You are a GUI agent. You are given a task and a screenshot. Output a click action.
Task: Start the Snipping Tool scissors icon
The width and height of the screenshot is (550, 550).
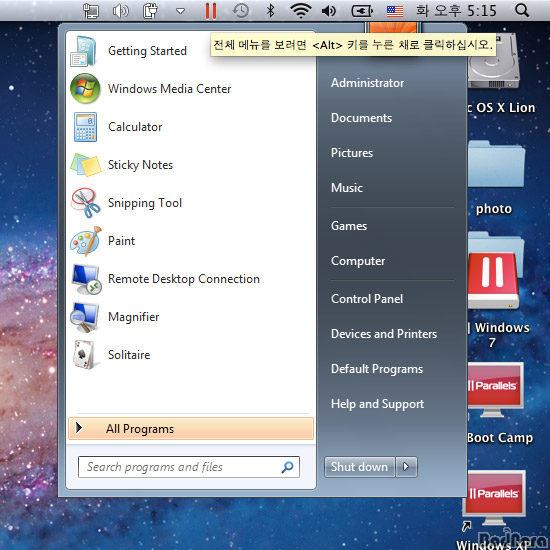point(86,203)
